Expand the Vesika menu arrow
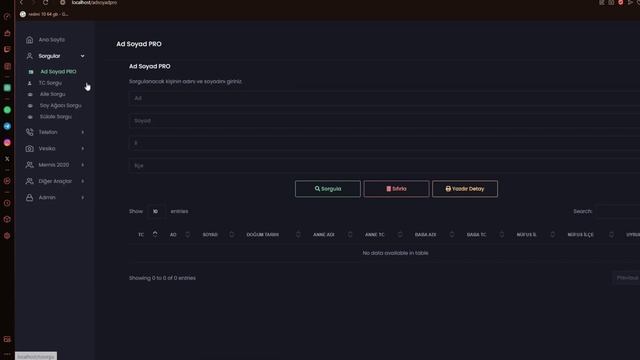The width and height of the screenshot is (640, 360). (x=82, y=149)
